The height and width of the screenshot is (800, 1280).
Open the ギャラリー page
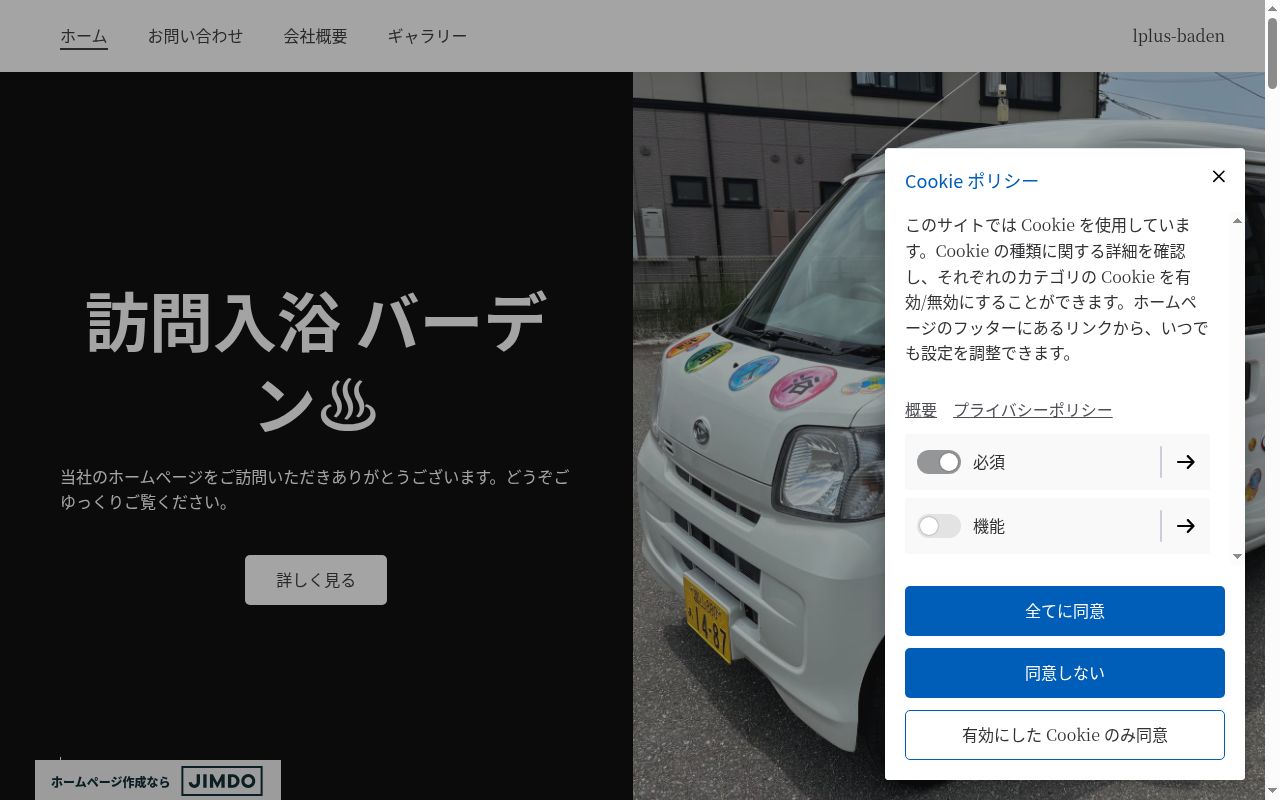point(427,36)
